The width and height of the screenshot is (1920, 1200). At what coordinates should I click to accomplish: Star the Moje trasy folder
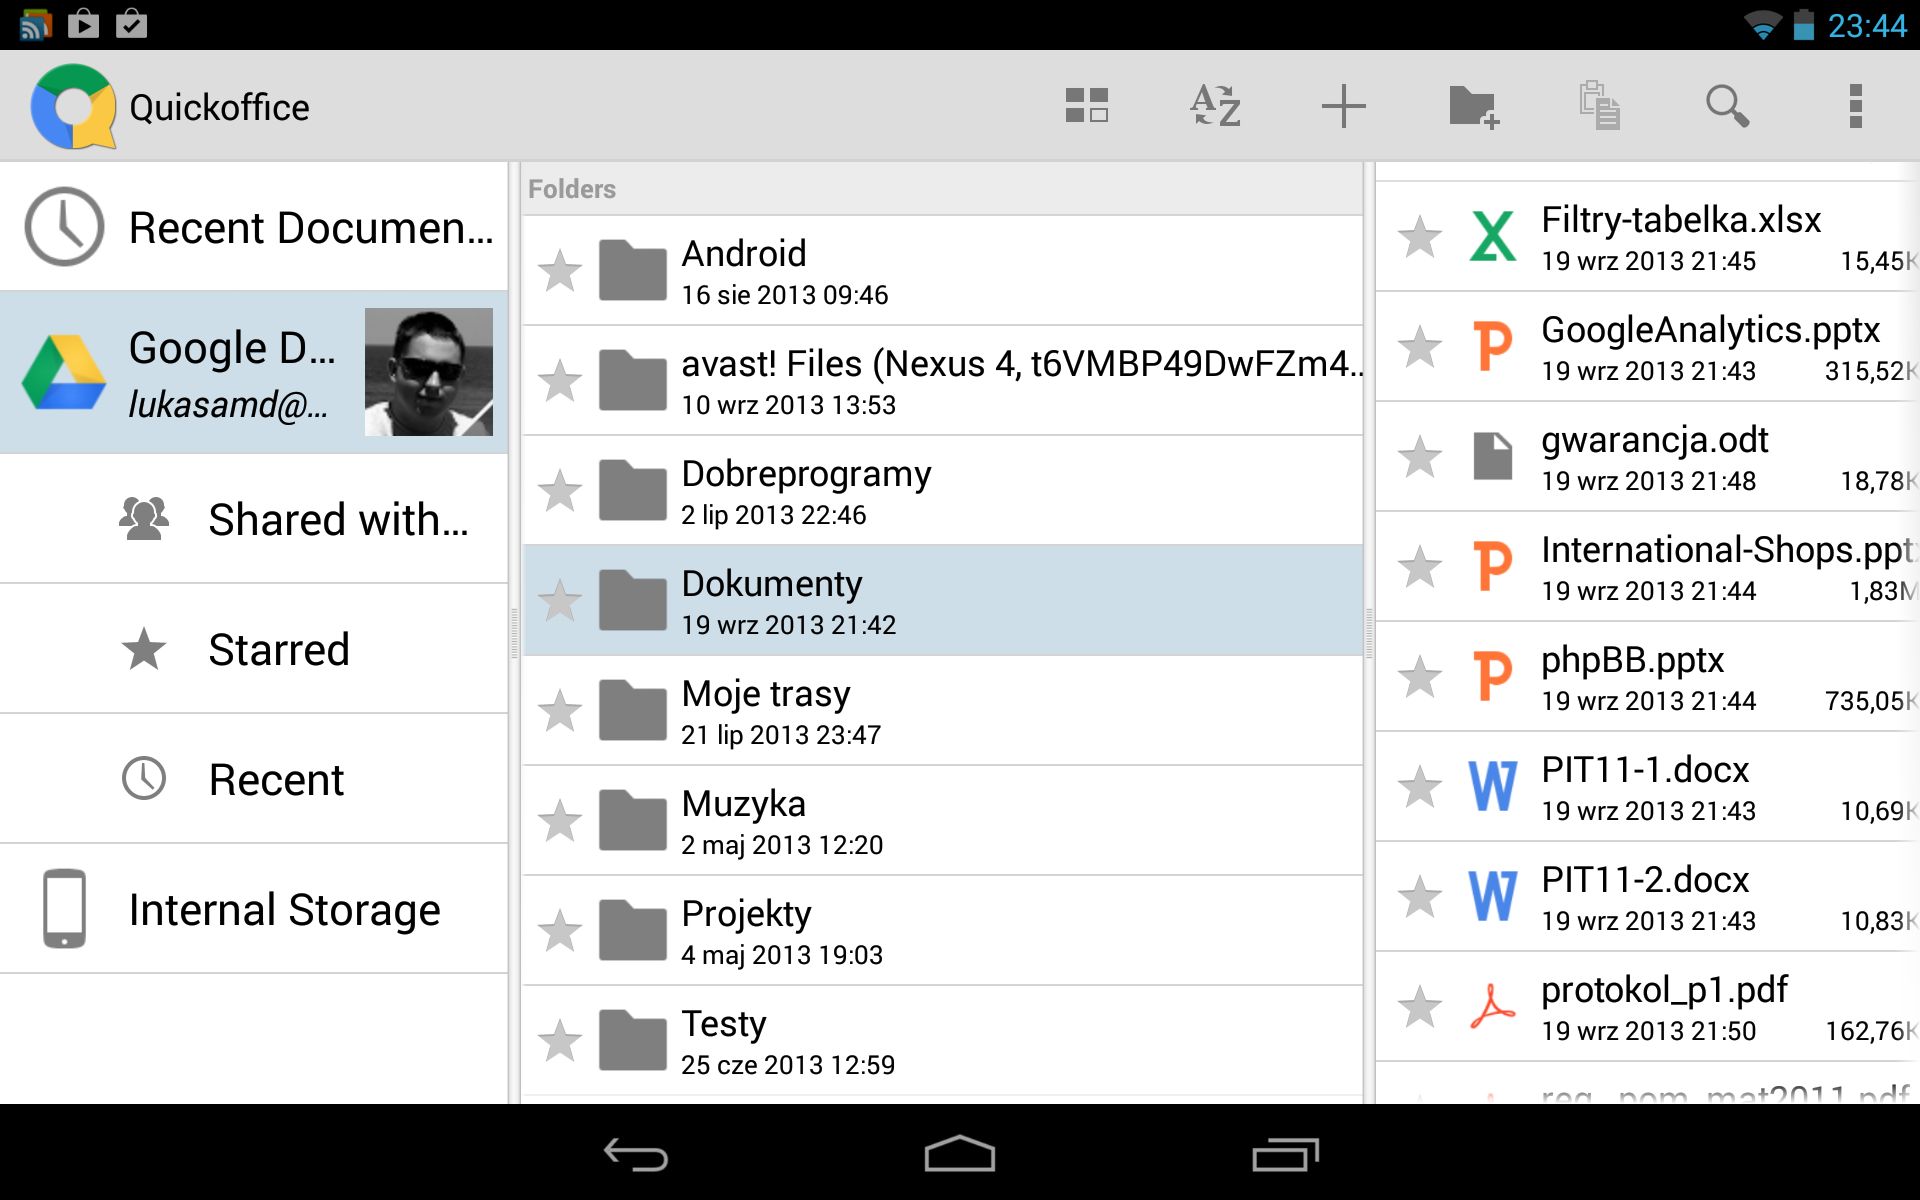tap(560, 711)
